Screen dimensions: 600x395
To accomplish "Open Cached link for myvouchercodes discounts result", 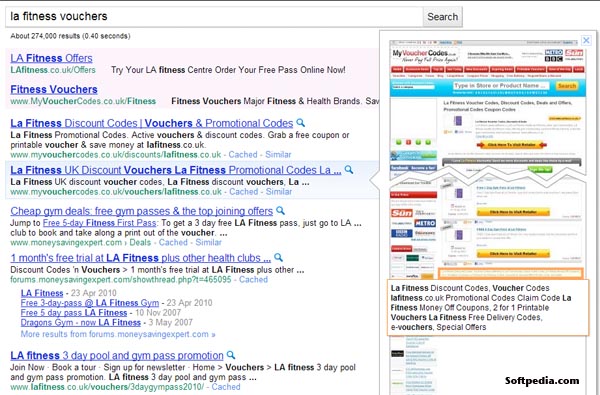I will coord(243,155).
